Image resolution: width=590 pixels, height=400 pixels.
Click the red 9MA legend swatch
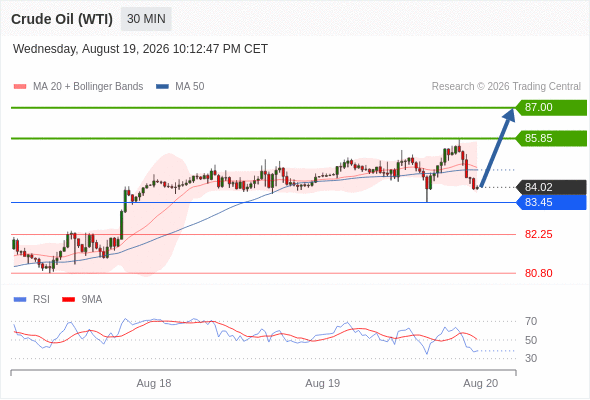(x=68, y=300)
